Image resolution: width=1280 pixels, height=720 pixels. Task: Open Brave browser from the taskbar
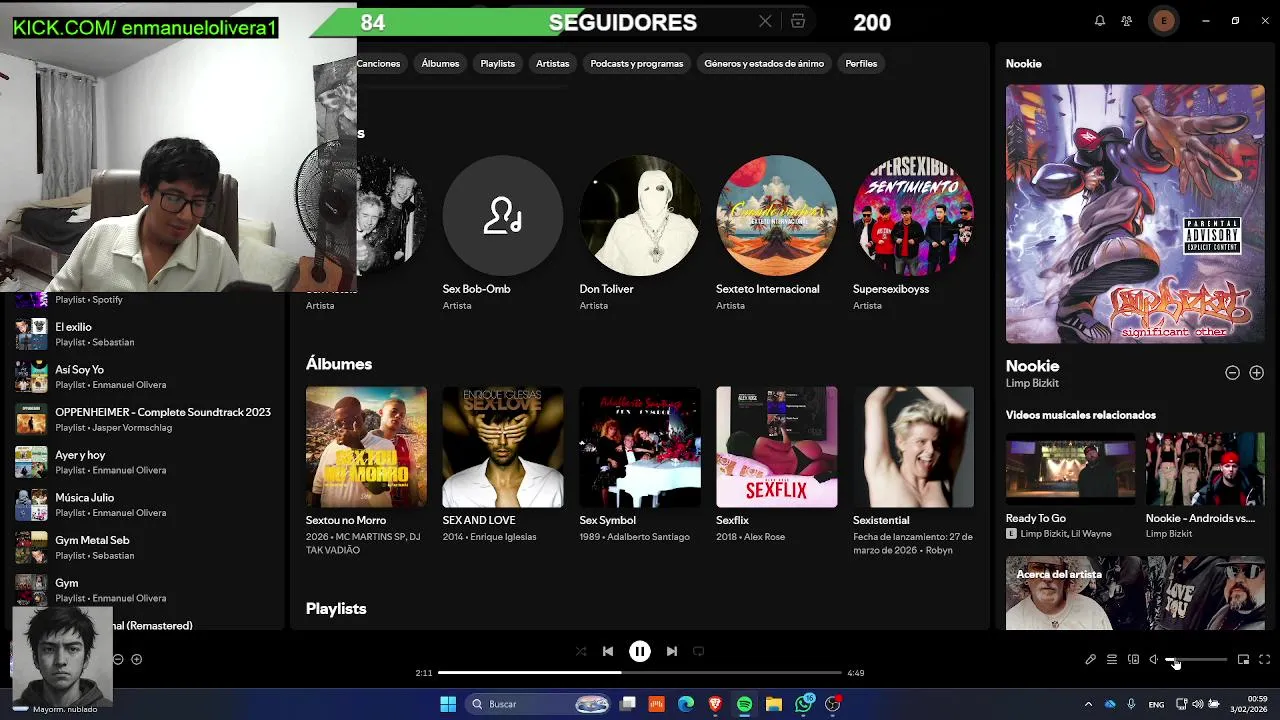[x=715, y=704]
